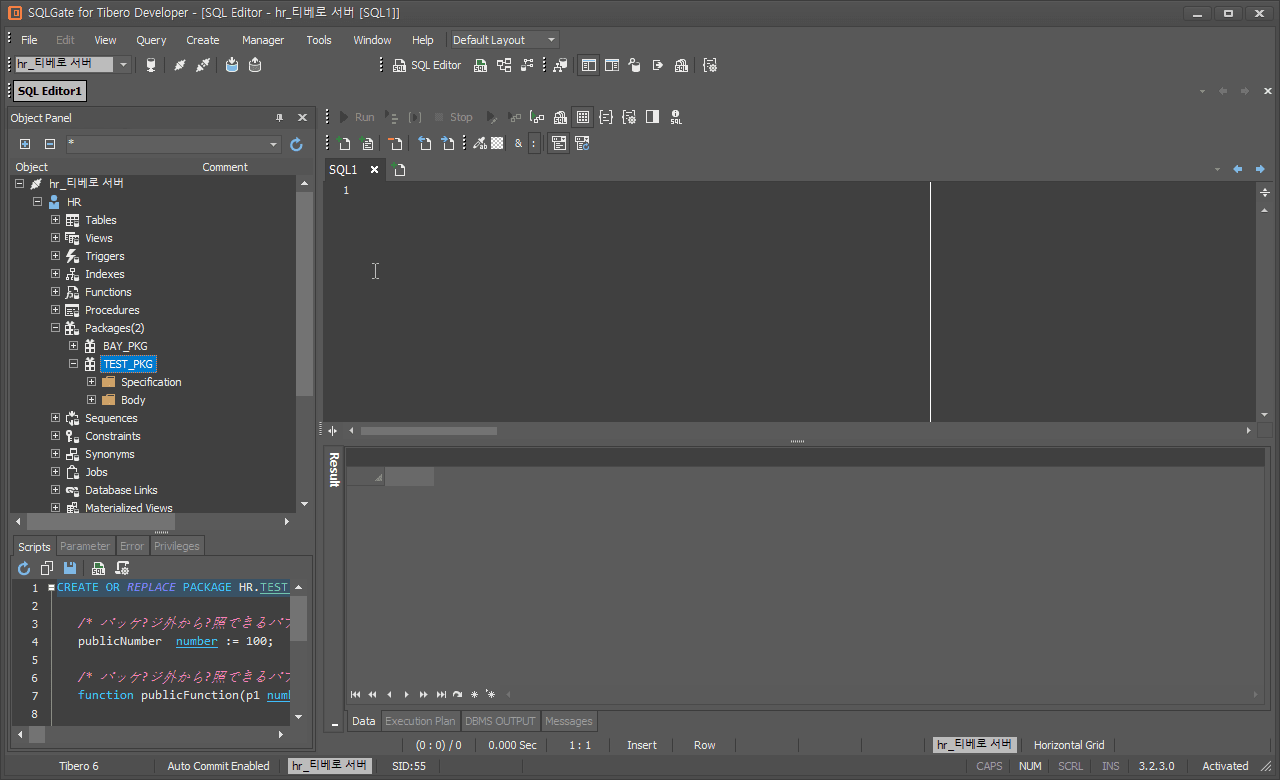Click the SQL info icon in editor toolbar

pos(676,117)
